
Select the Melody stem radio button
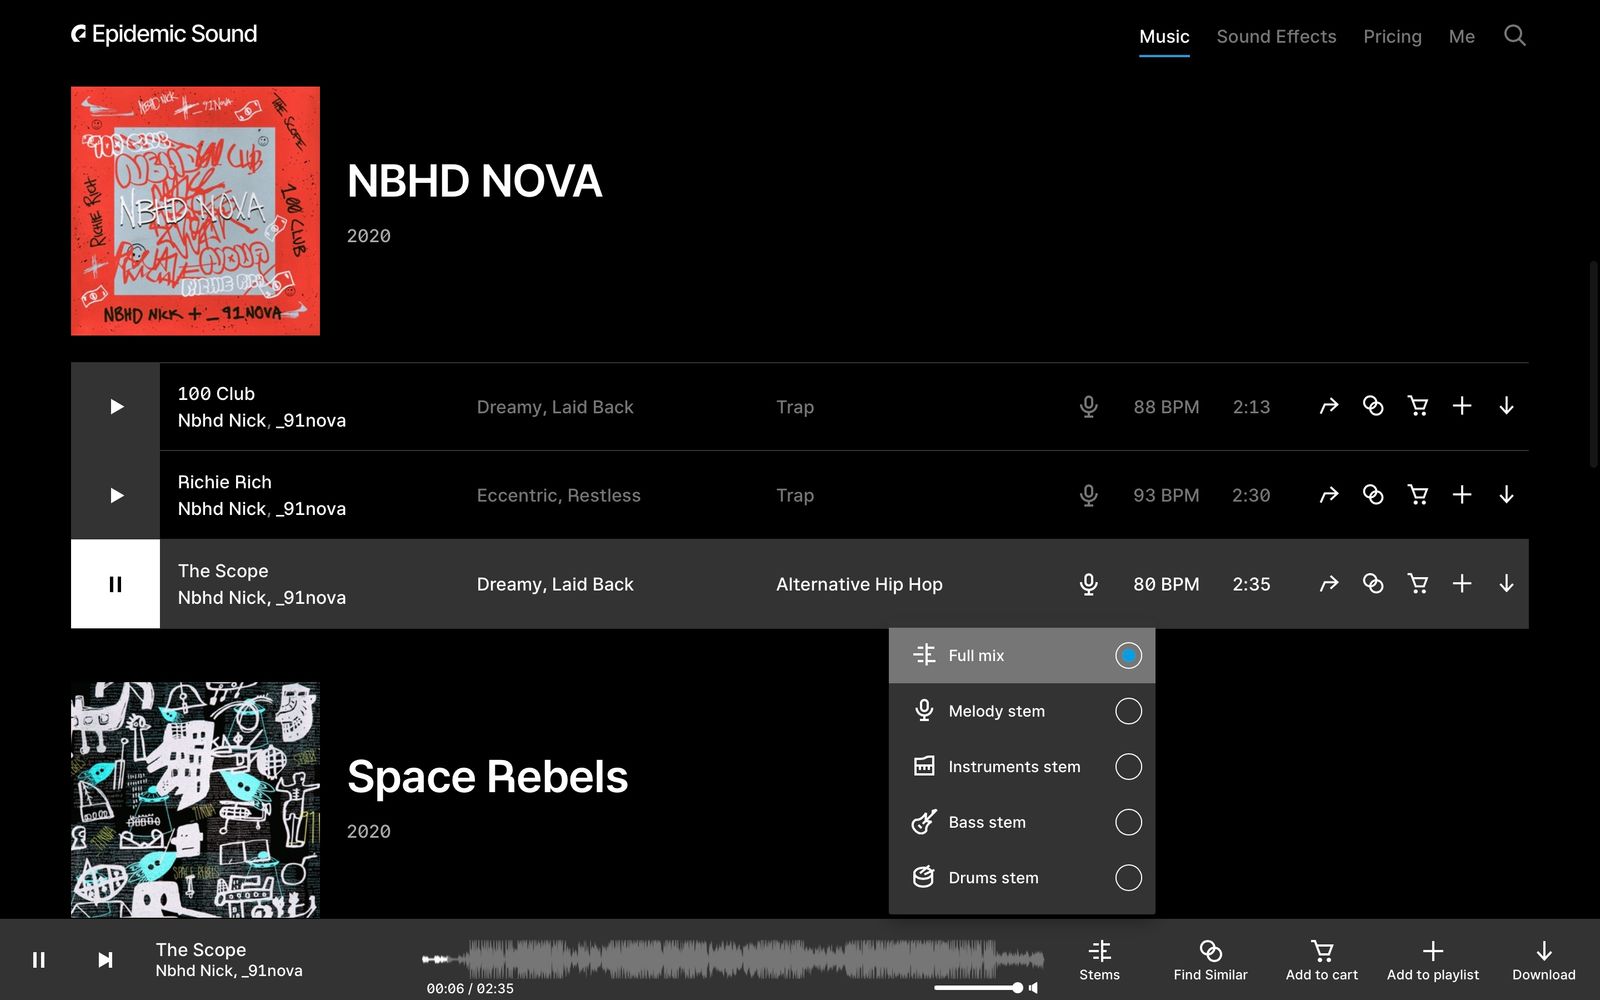click(x=1127, y=711)
